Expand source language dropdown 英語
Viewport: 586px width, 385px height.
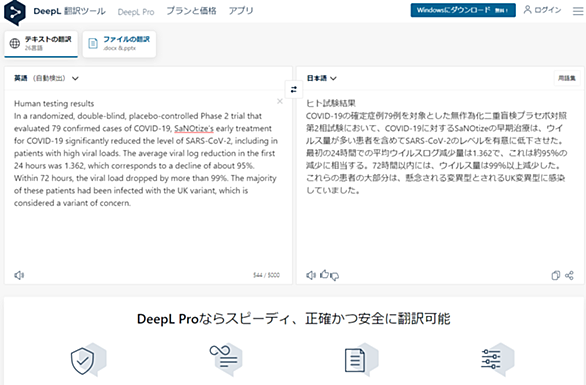tap(46, 78)
